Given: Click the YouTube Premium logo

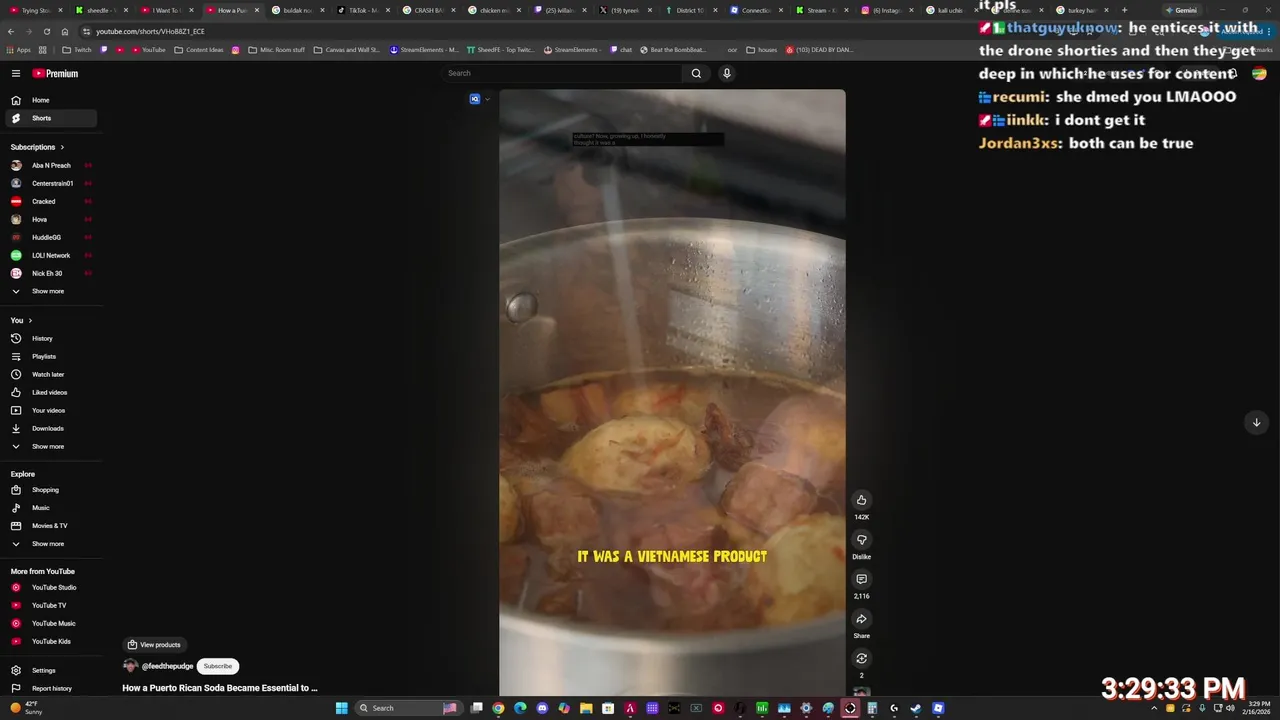Looking at the screenshot, I should click(x=55, y=73).
